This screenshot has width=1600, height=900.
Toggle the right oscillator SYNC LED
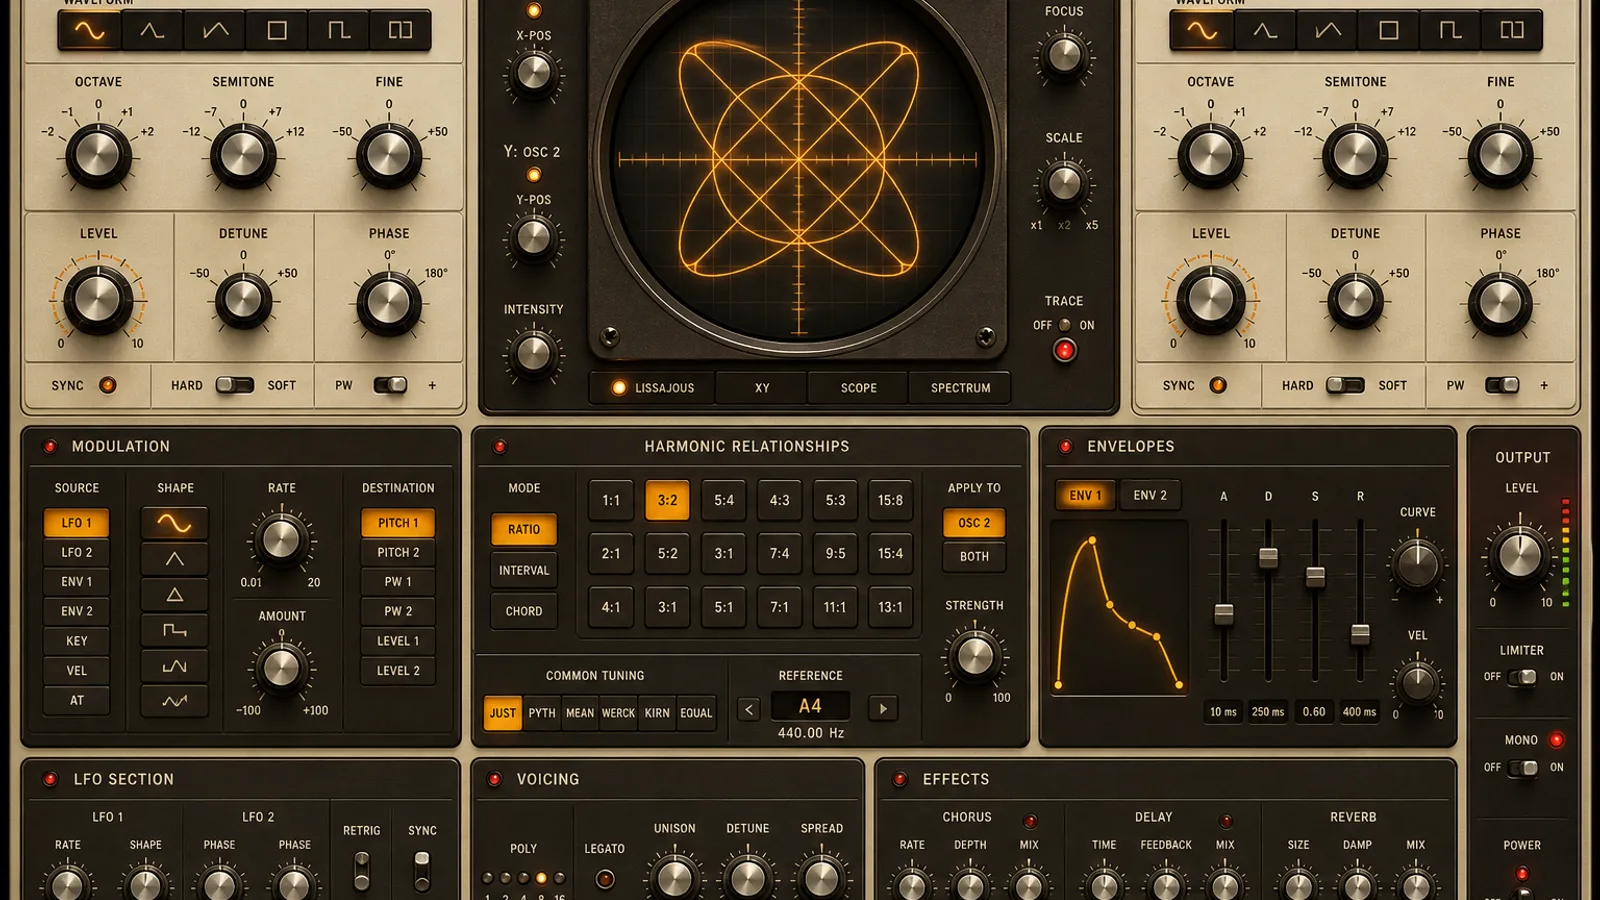(1218, 385)
